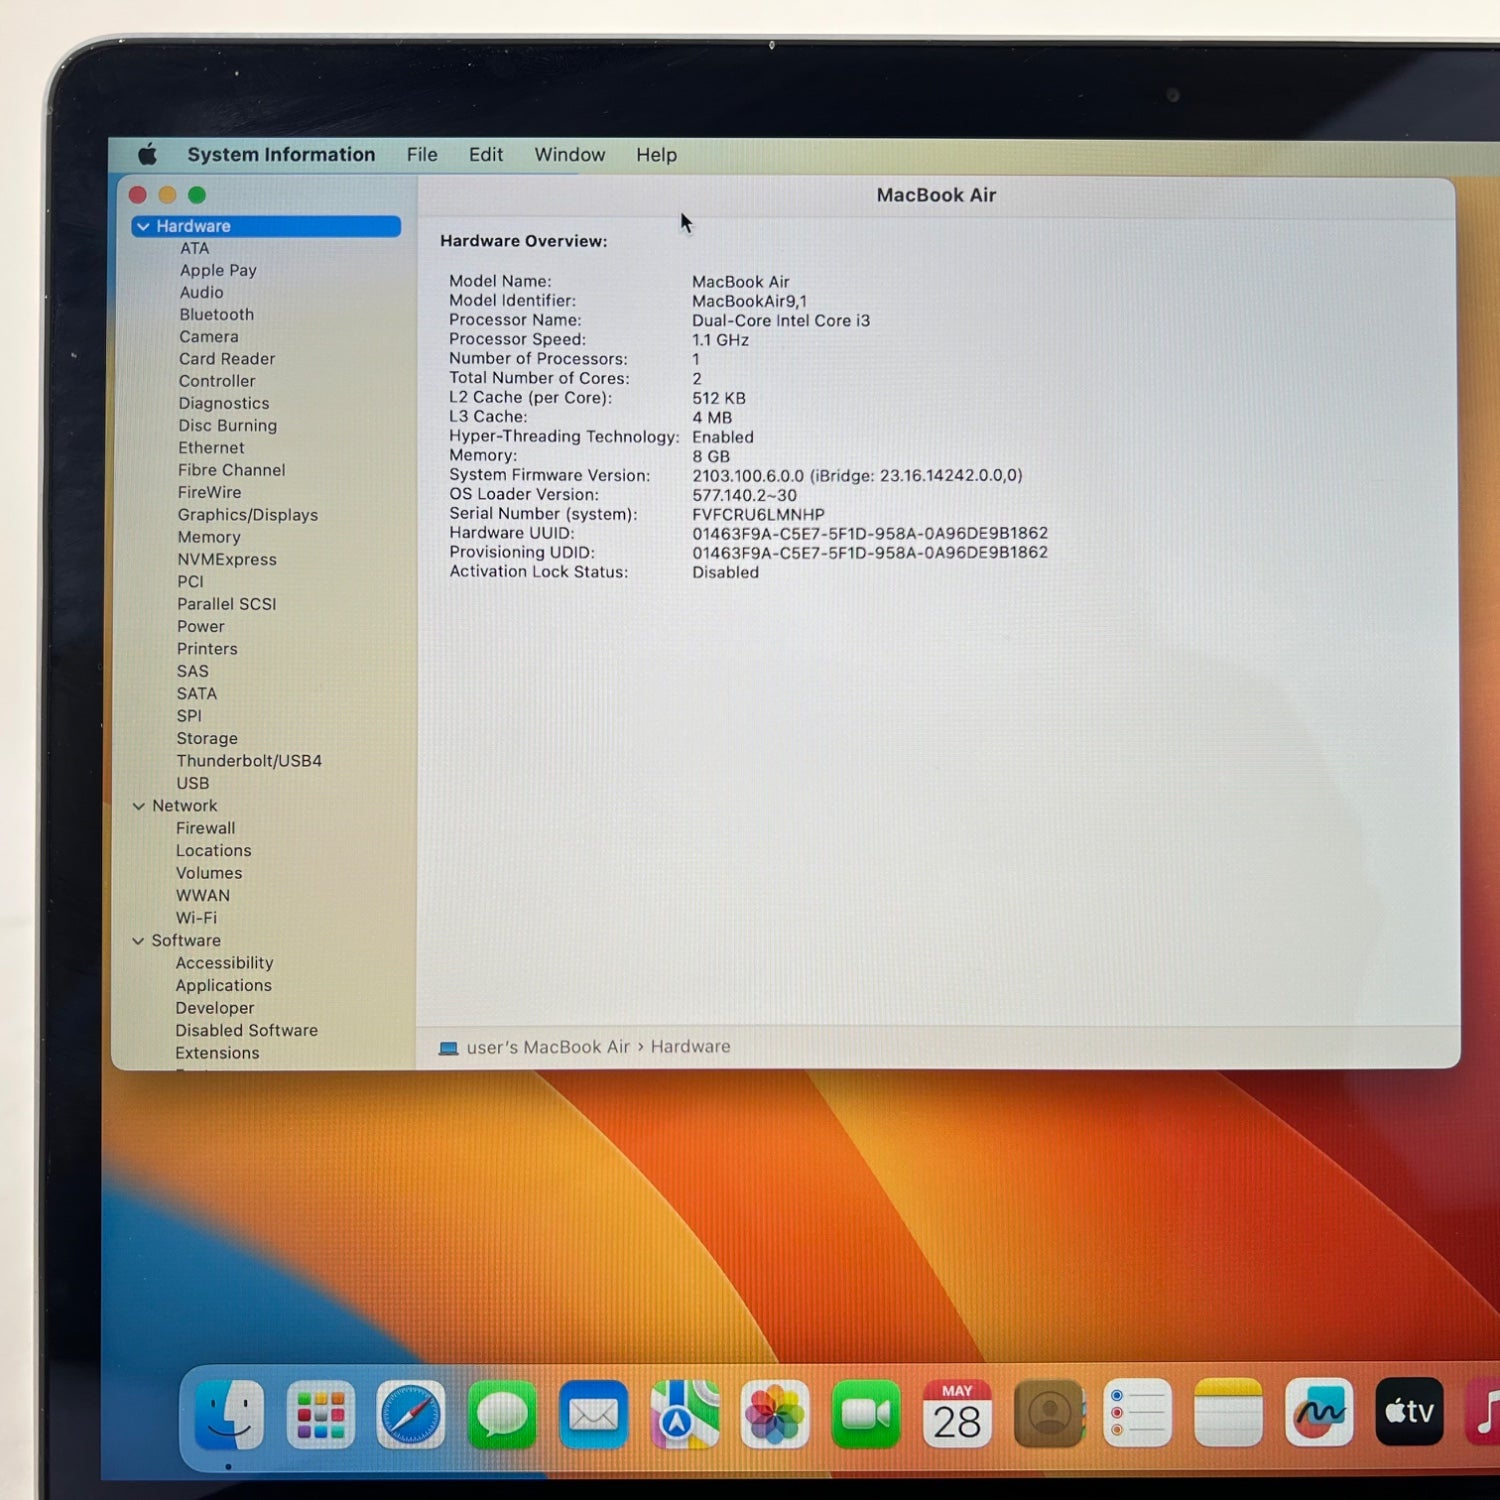
Task: Select Developer under Software
Action: [215, 1008]
